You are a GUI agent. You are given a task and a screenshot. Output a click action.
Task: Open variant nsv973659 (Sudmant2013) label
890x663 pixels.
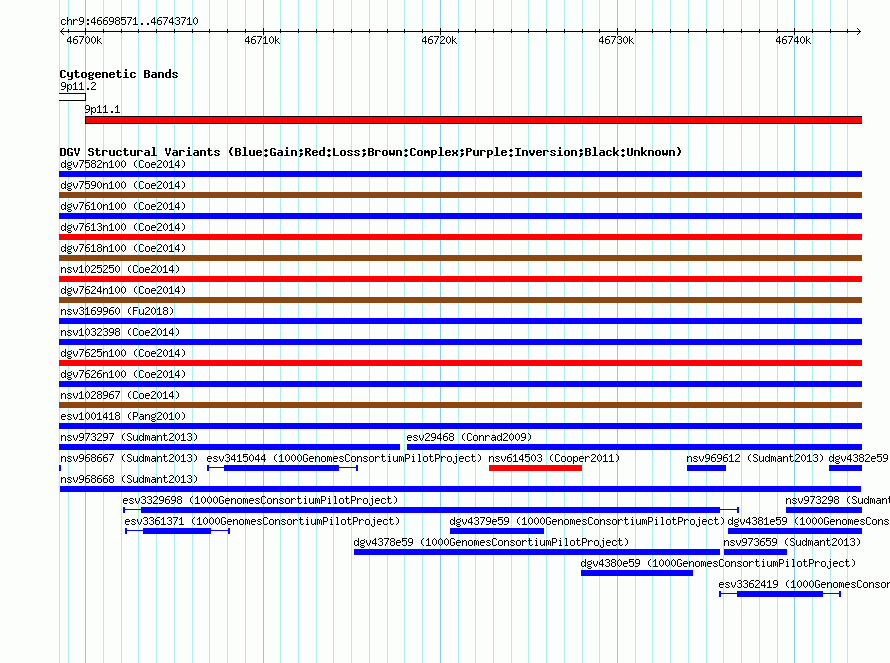point(792,542)
